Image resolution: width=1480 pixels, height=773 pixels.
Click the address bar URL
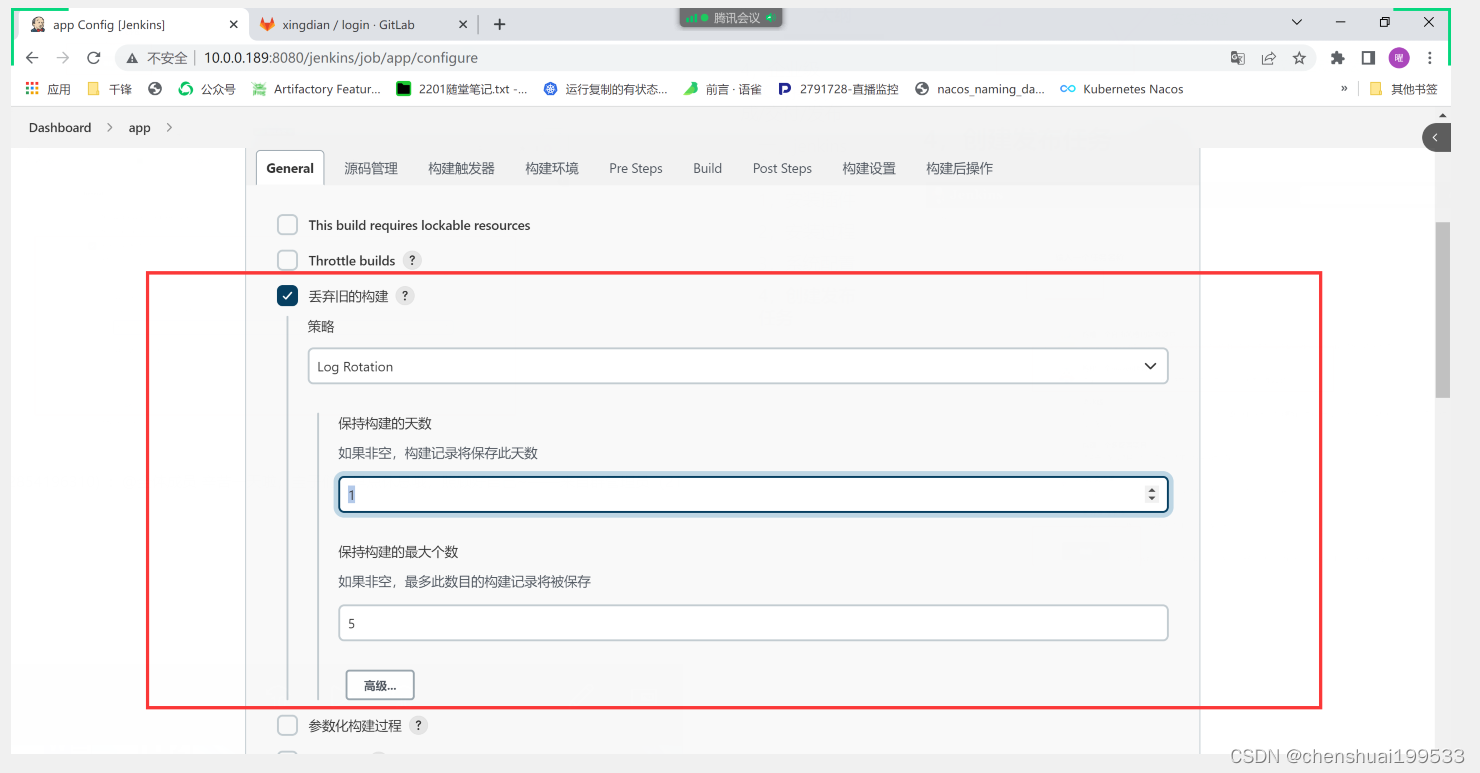(x=341, y=58)
